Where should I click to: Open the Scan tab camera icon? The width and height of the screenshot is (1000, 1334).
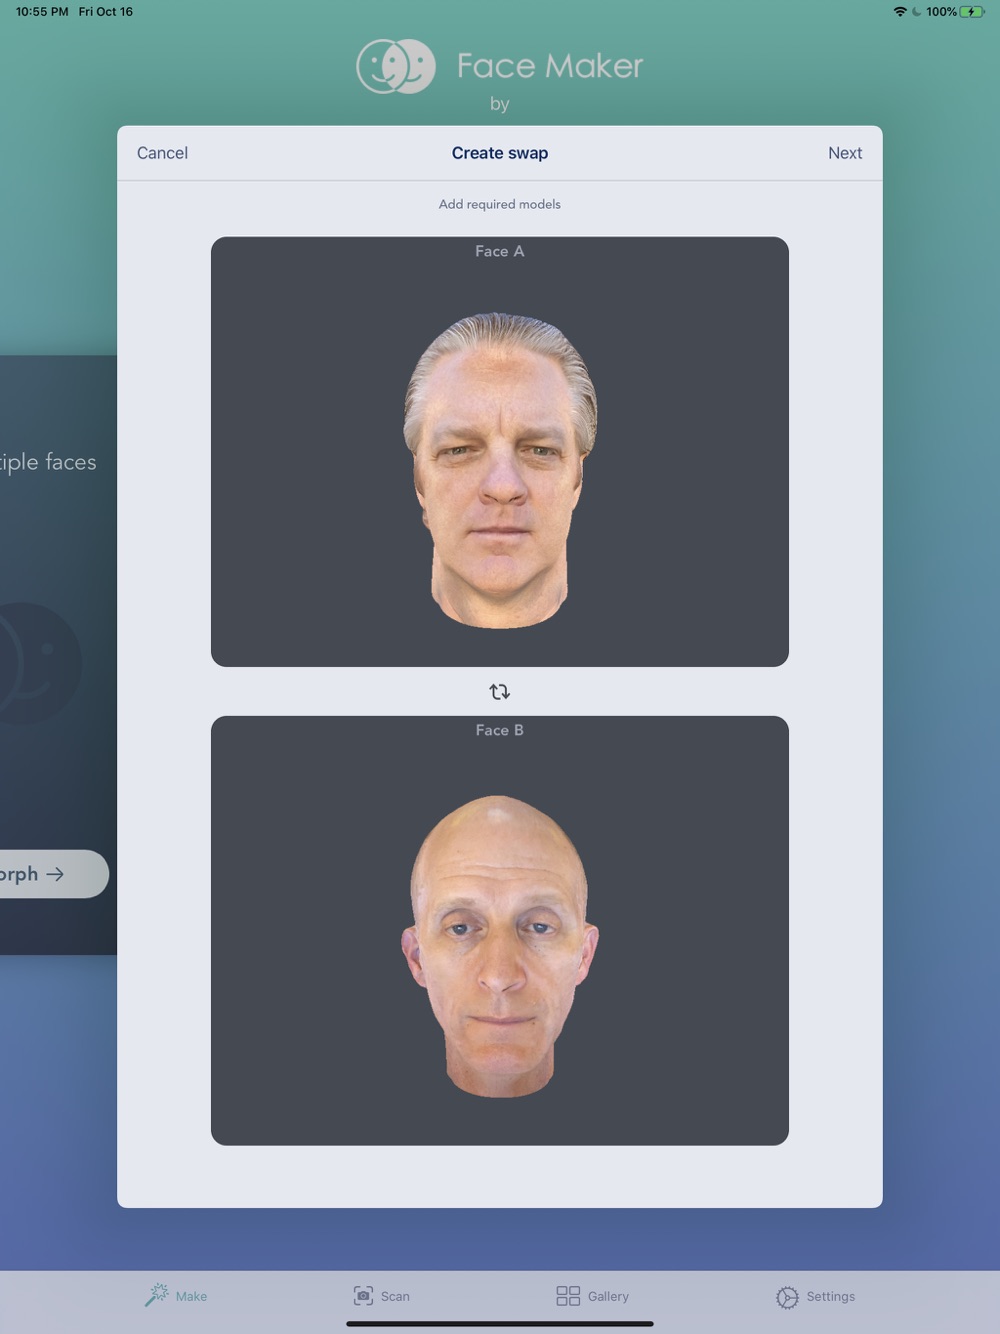(363, 1295)
